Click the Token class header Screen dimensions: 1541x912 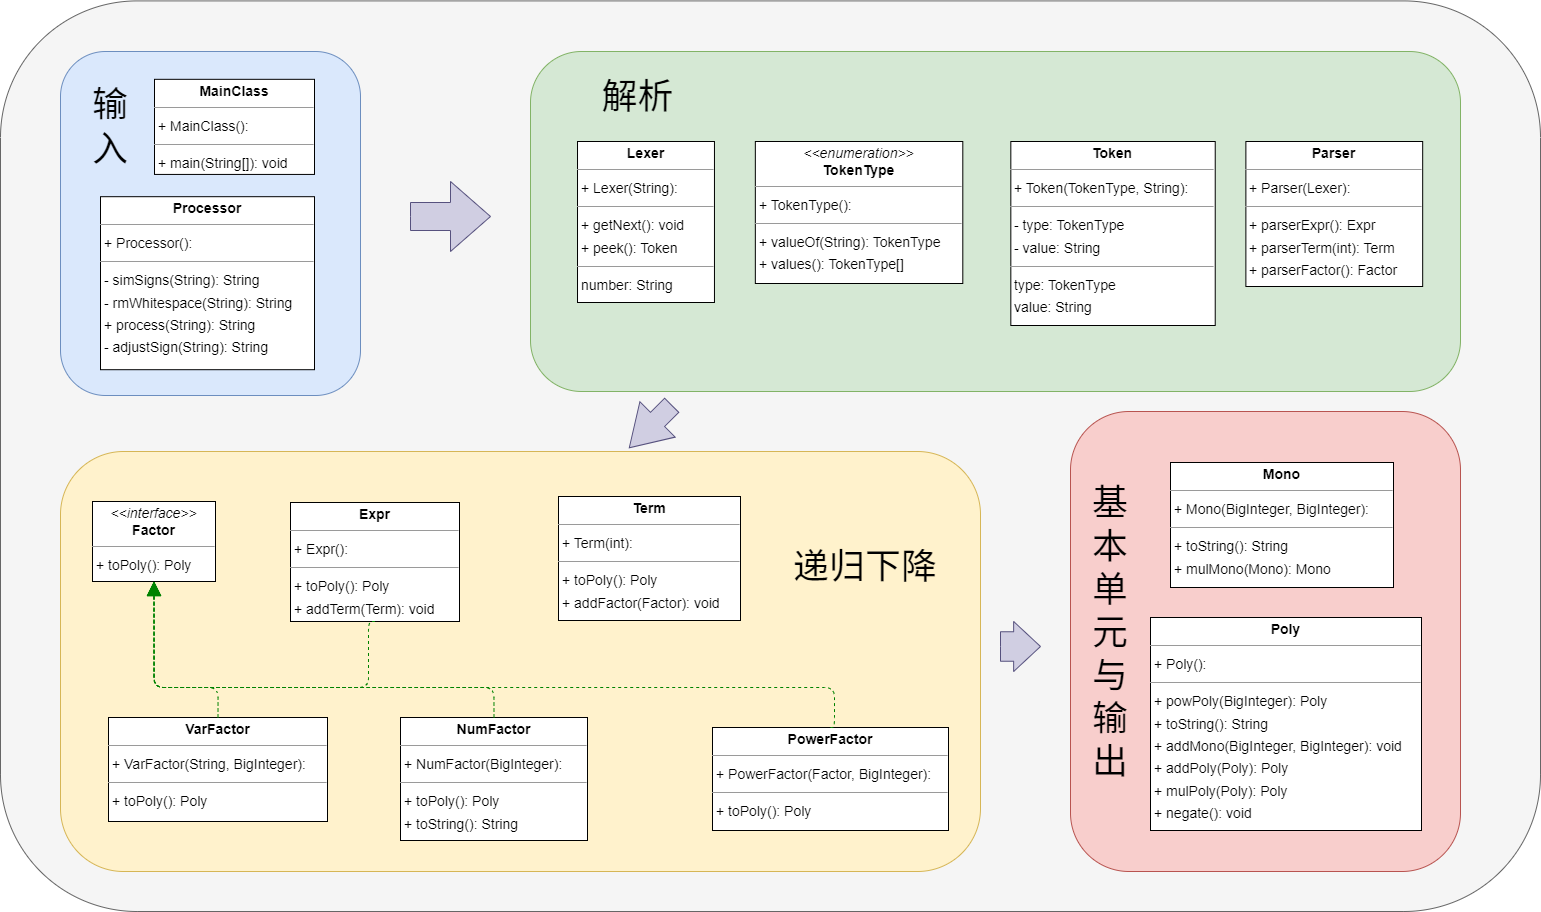[1113, 154]
